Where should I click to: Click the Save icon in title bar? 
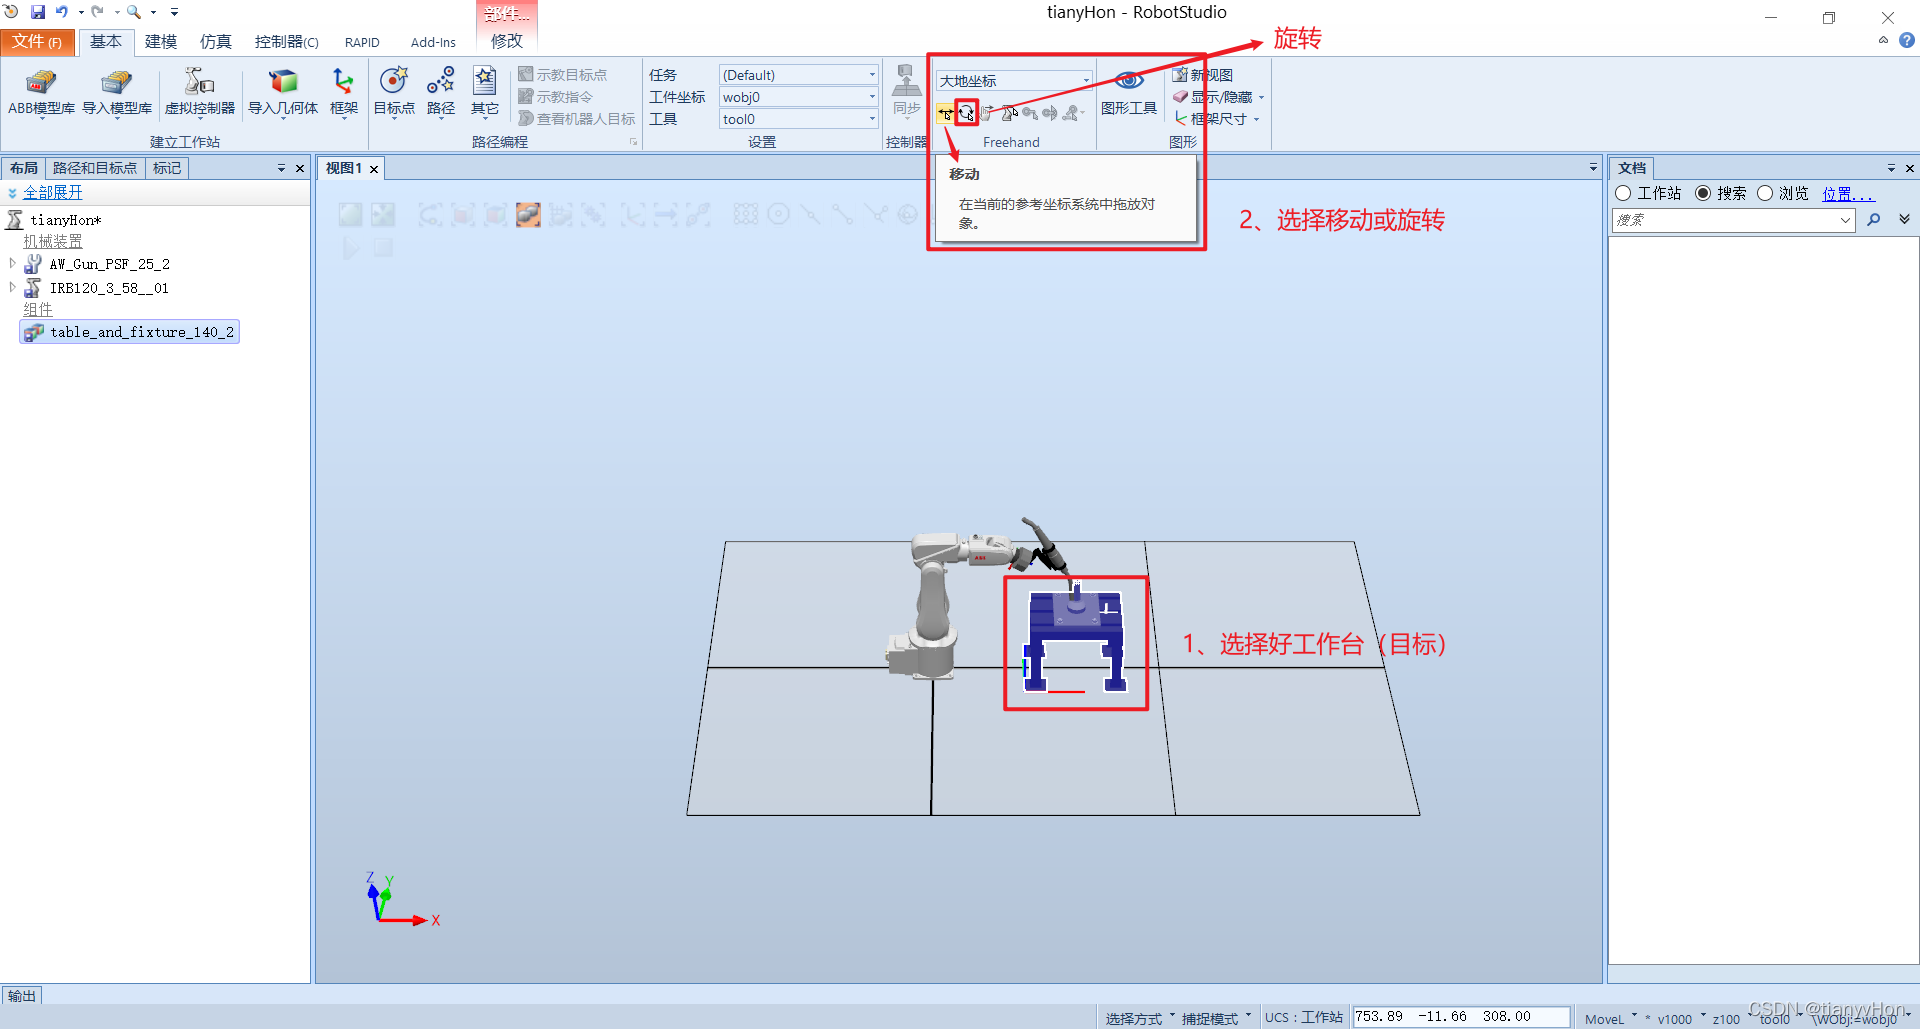point(38,12)
